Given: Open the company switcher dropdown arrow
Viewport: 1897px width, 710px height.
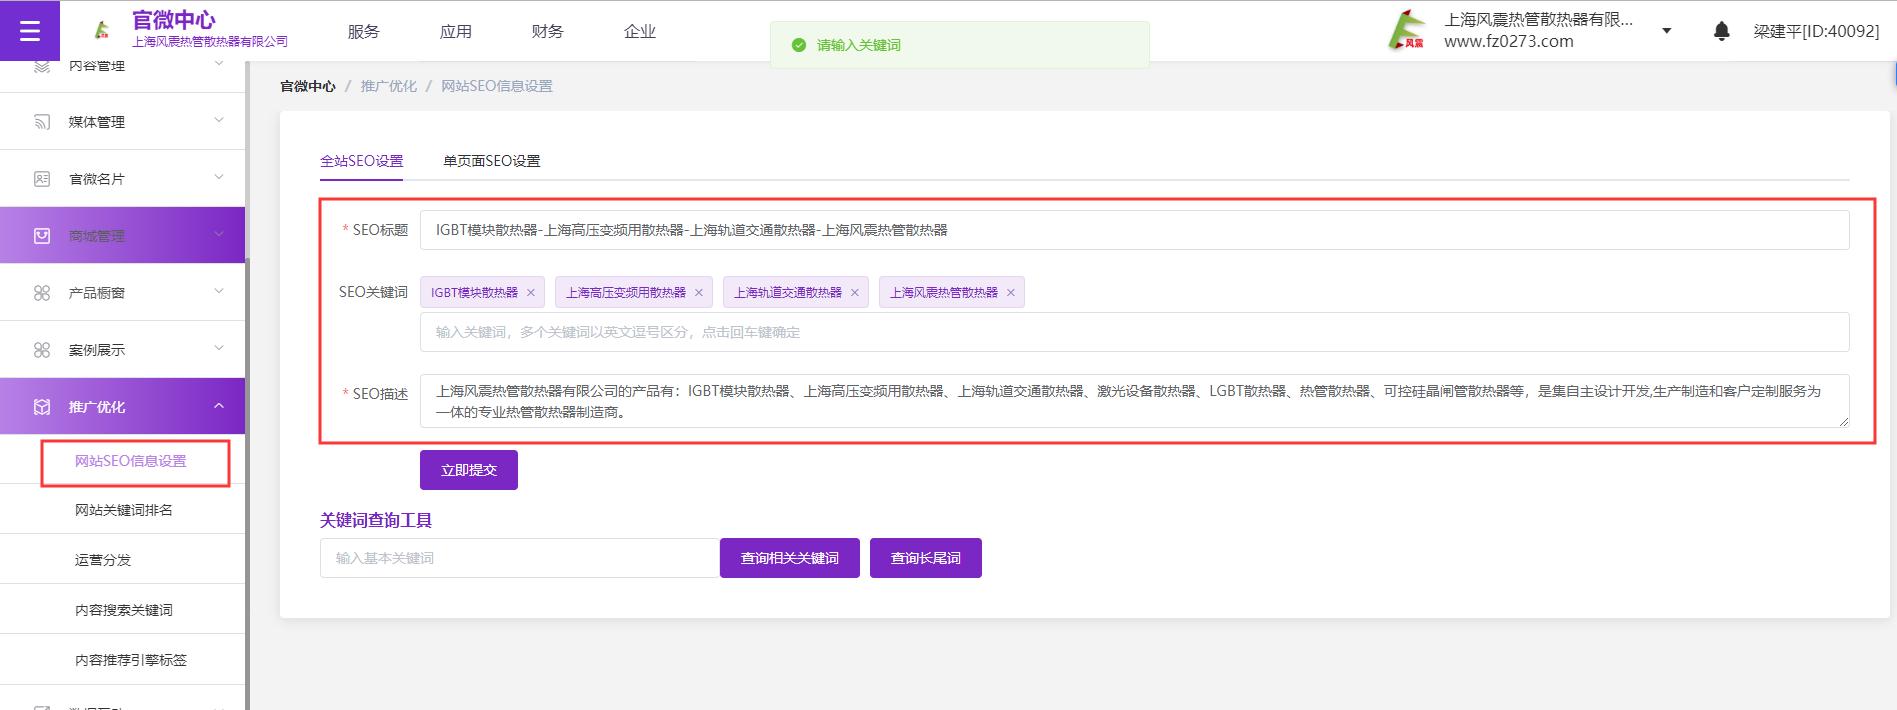Looking at the screenshot, I should [x=1666, y=31].
